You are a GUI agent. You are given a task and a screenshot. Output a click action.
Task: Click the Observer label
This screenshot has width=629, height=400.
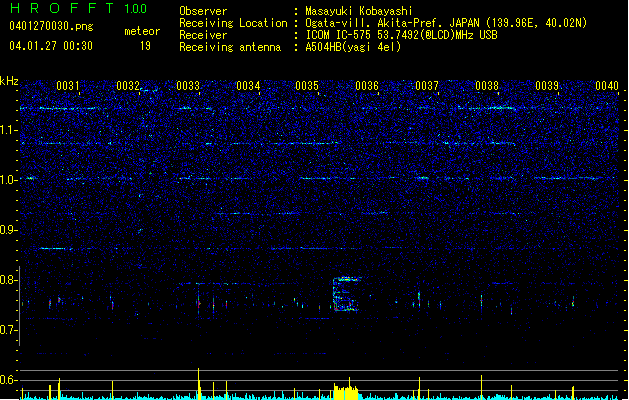click(203, 11)
